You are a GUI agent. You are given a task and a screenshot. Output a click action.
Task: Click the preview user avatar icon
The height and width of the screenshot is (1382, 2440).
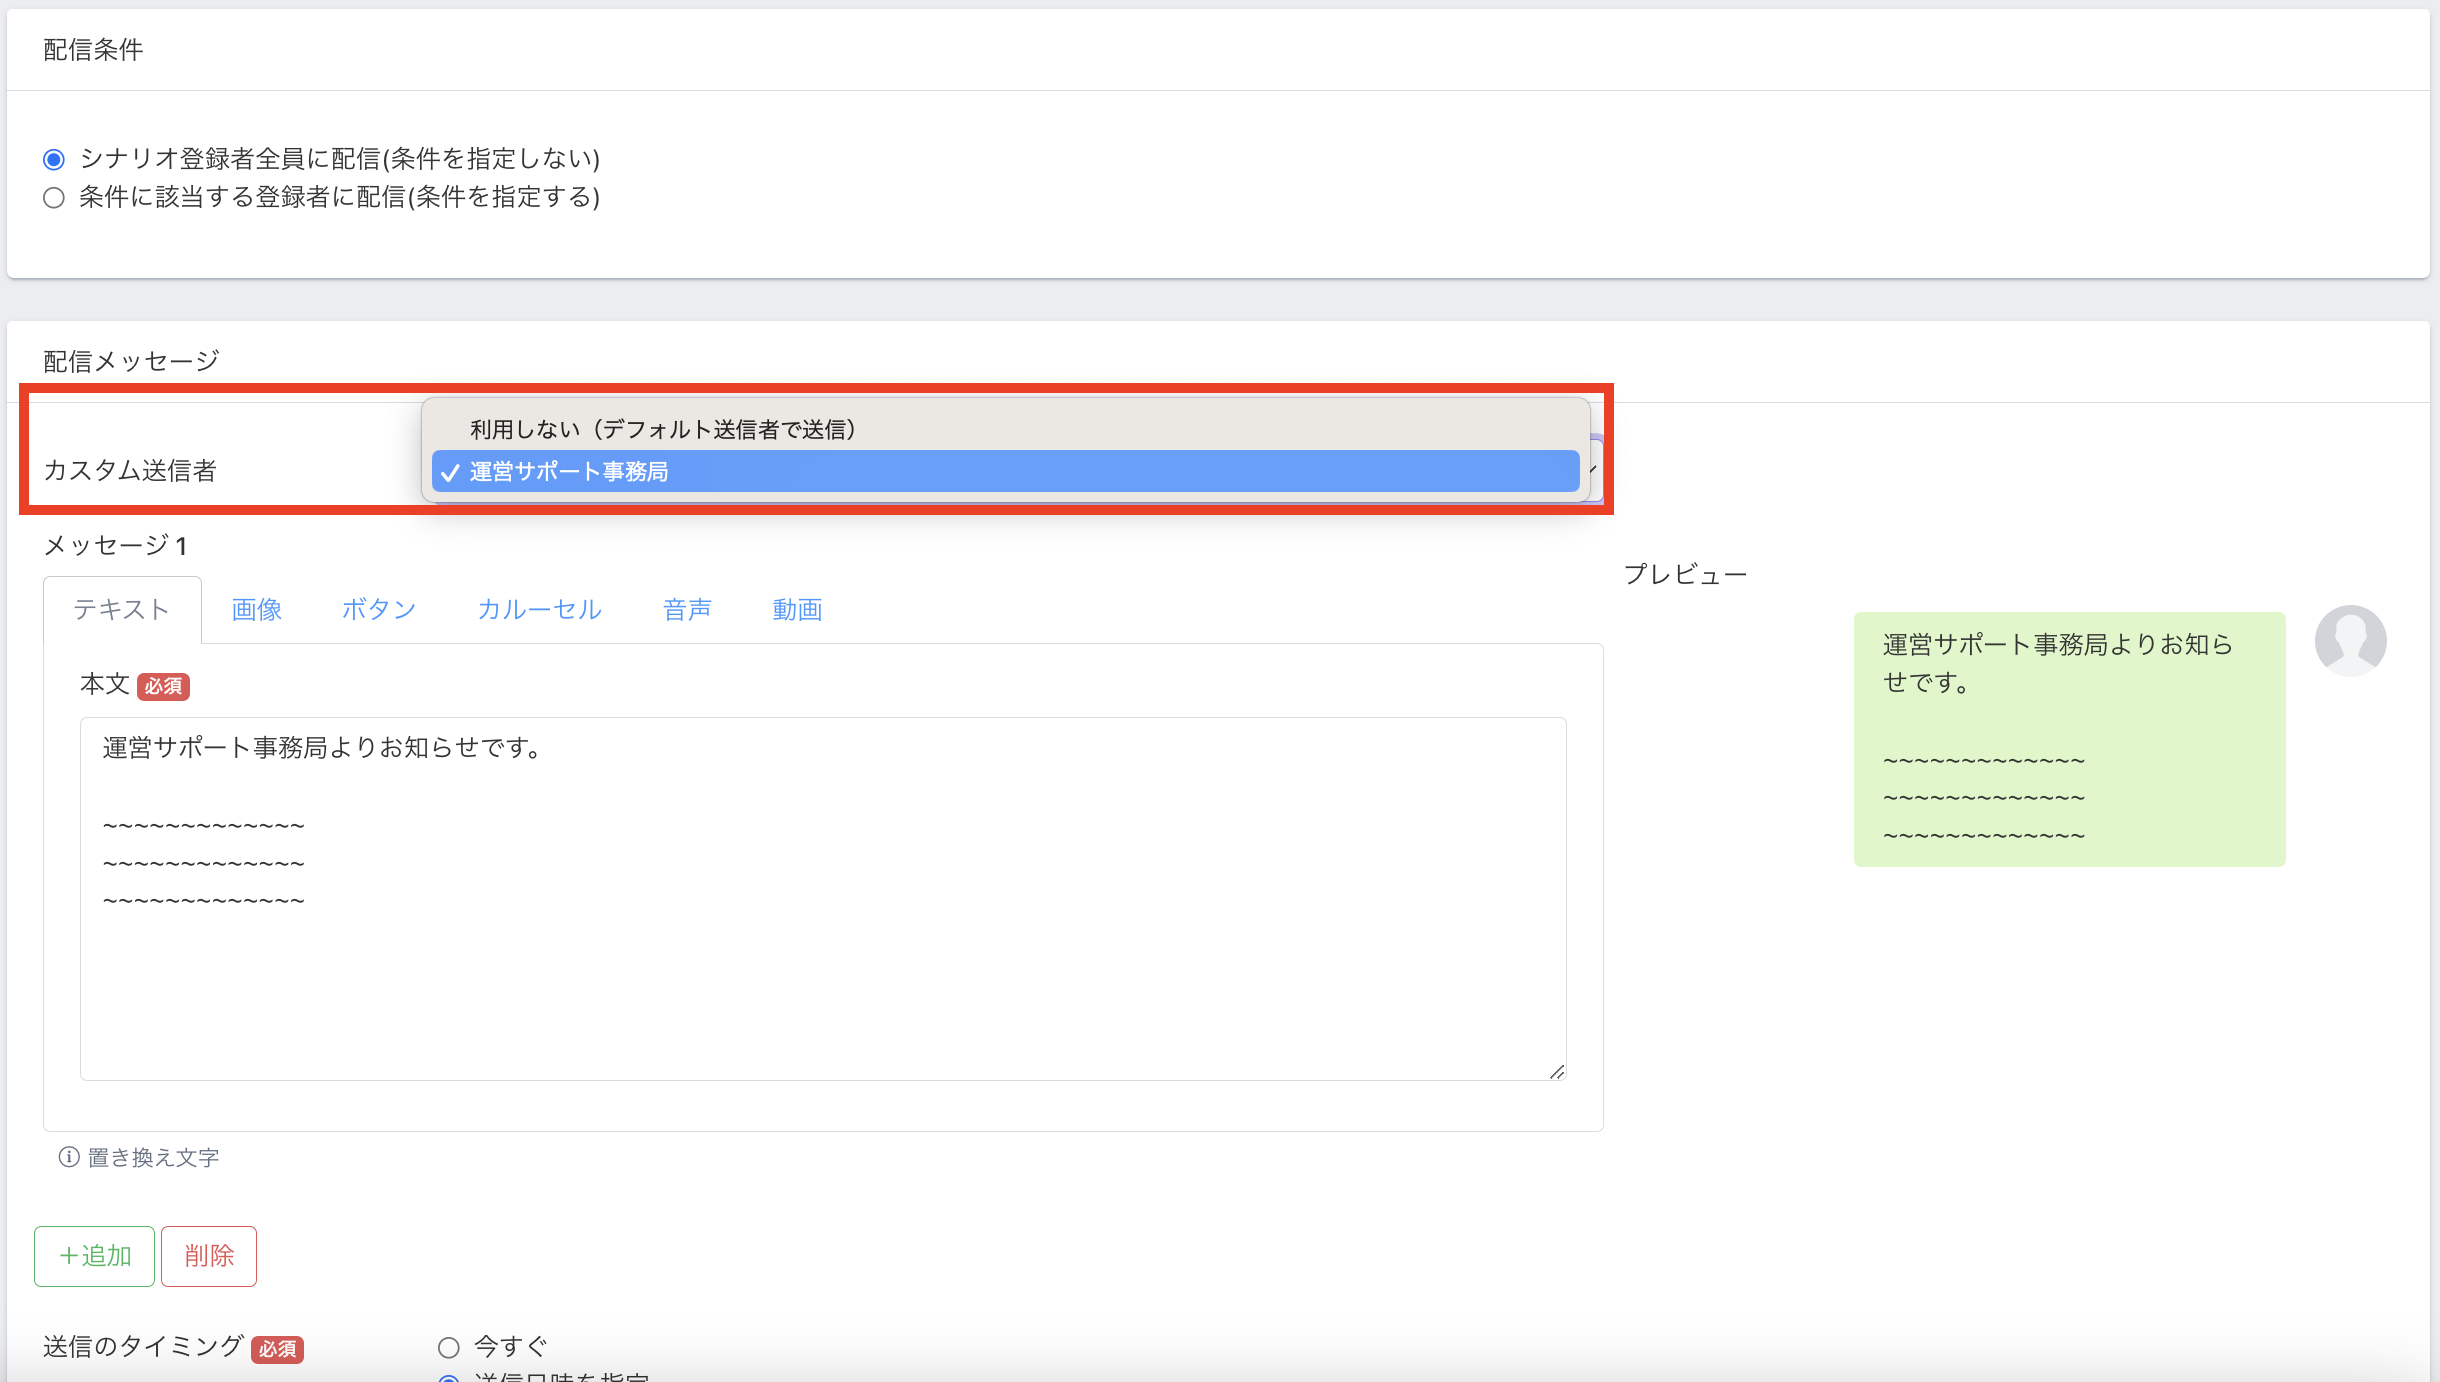tap(2350, 641)
